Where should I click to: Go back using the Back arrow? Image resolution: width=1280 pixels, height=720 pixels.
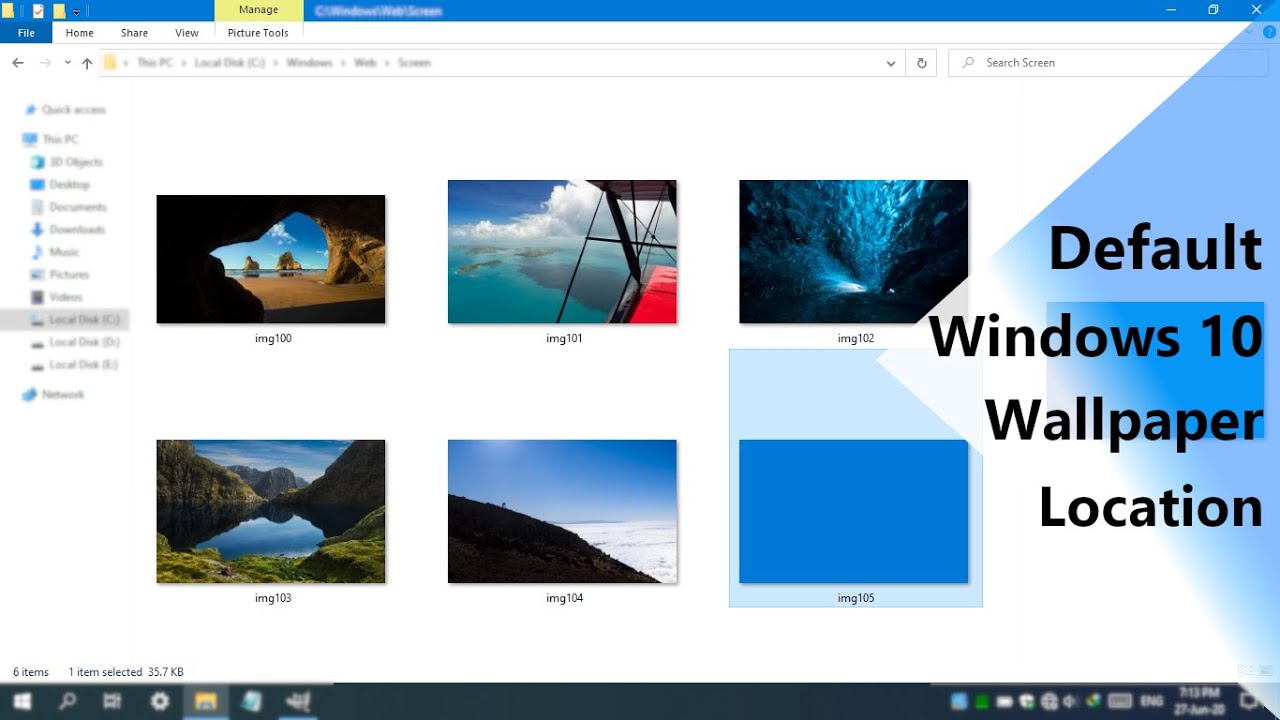coord(18,63)
